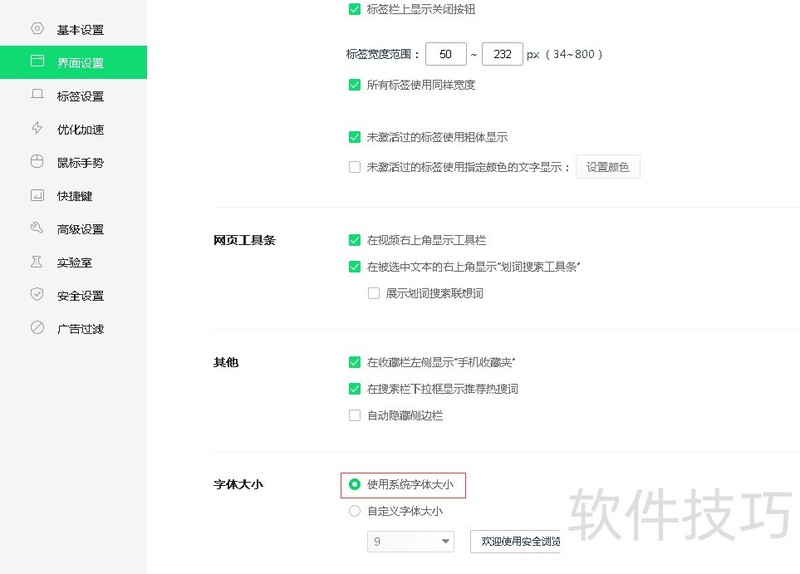The width and height of the screenshot is (800, 574).
Task: Enable 展示划词搜索联想词 checkbox
Action: (x=373, y=294)
